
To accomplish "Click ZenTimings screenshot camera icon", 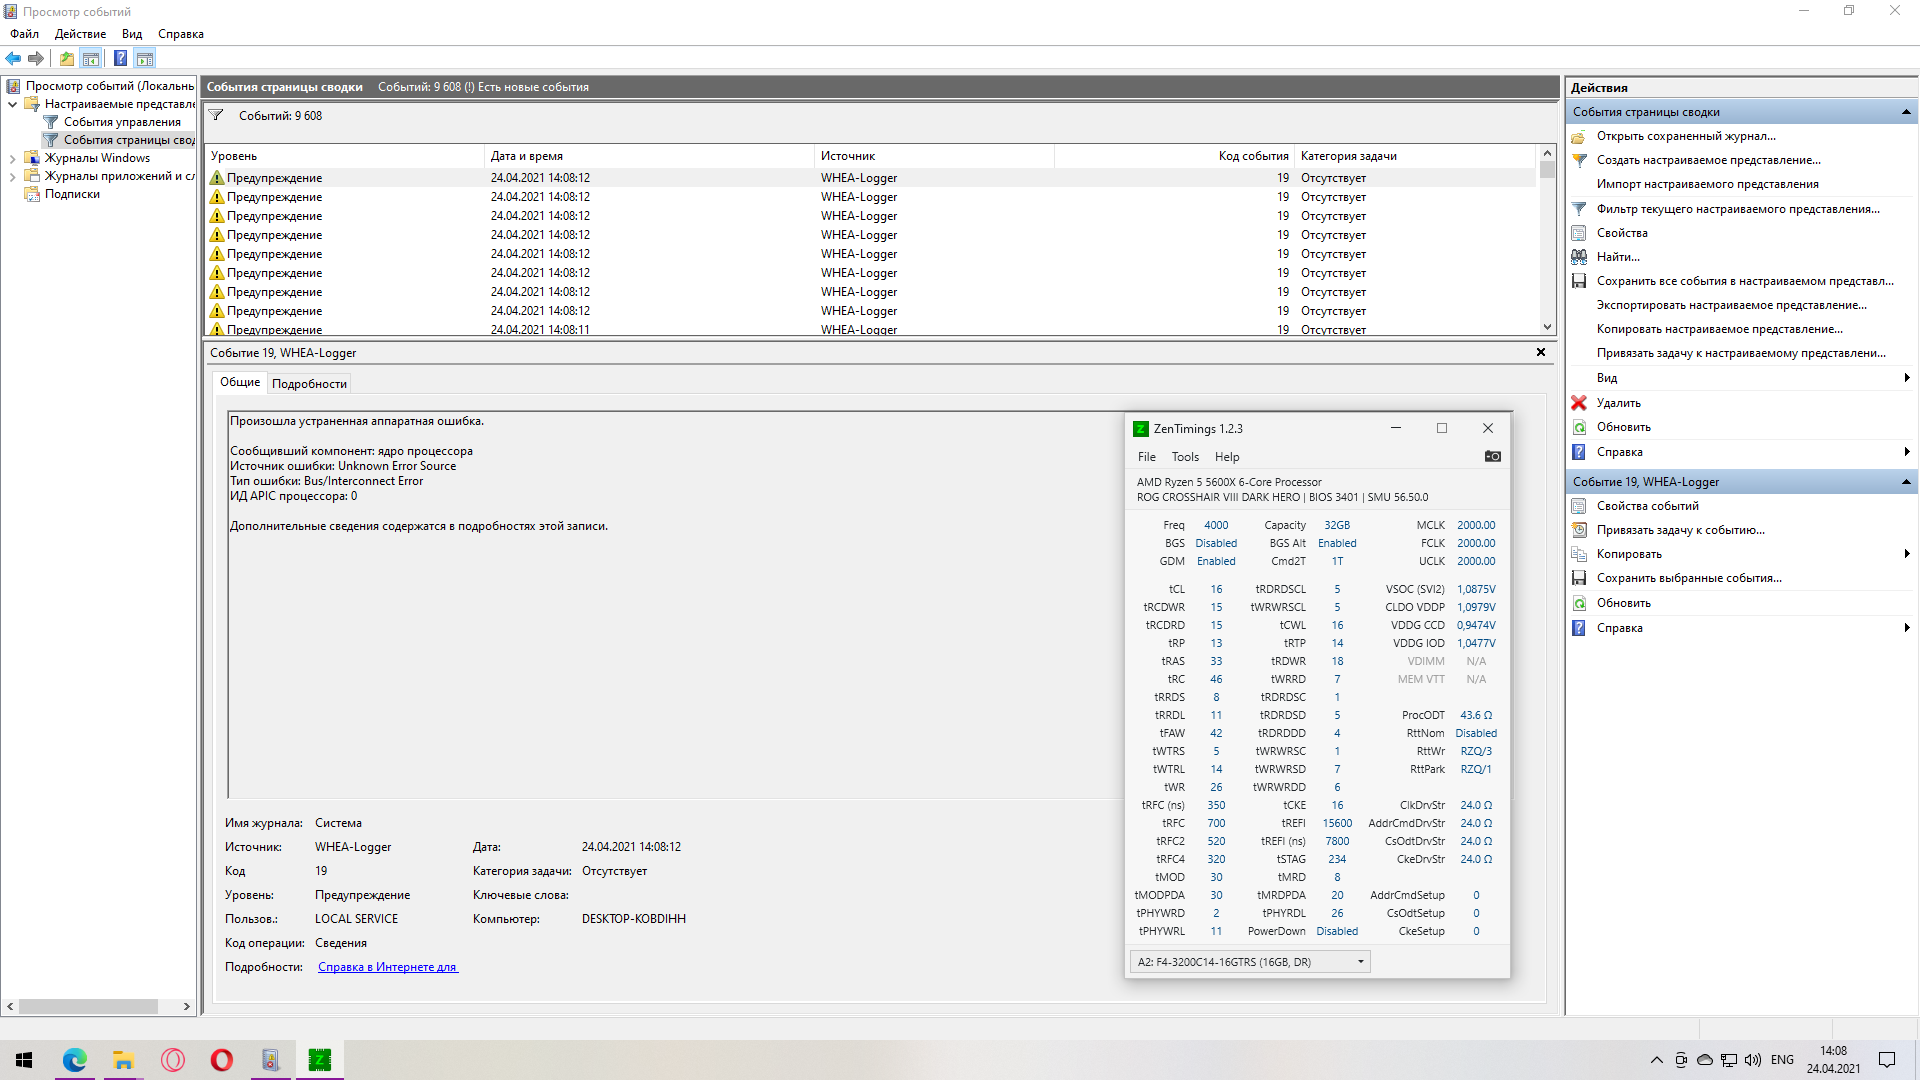I will [1492, 457].
